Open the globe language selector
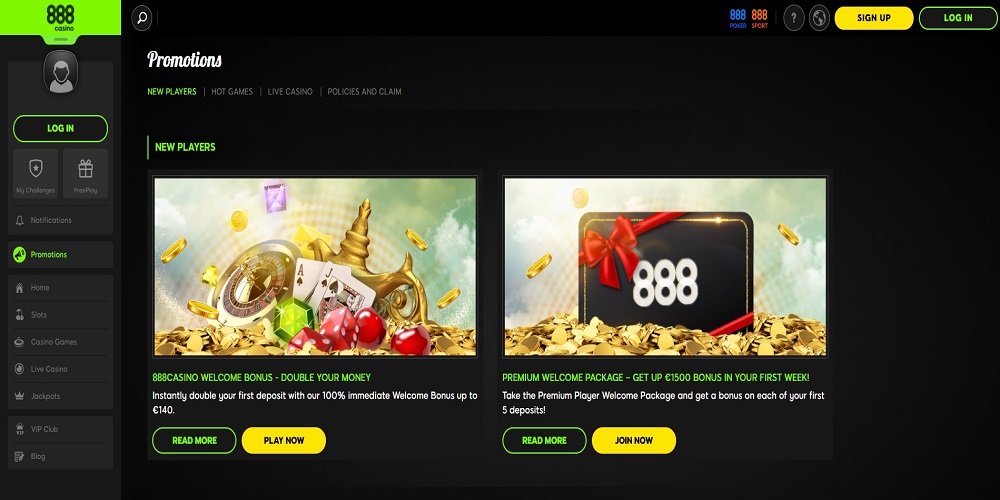The width and height of the screenshot is (1000, 500). (x=819, y=18)
